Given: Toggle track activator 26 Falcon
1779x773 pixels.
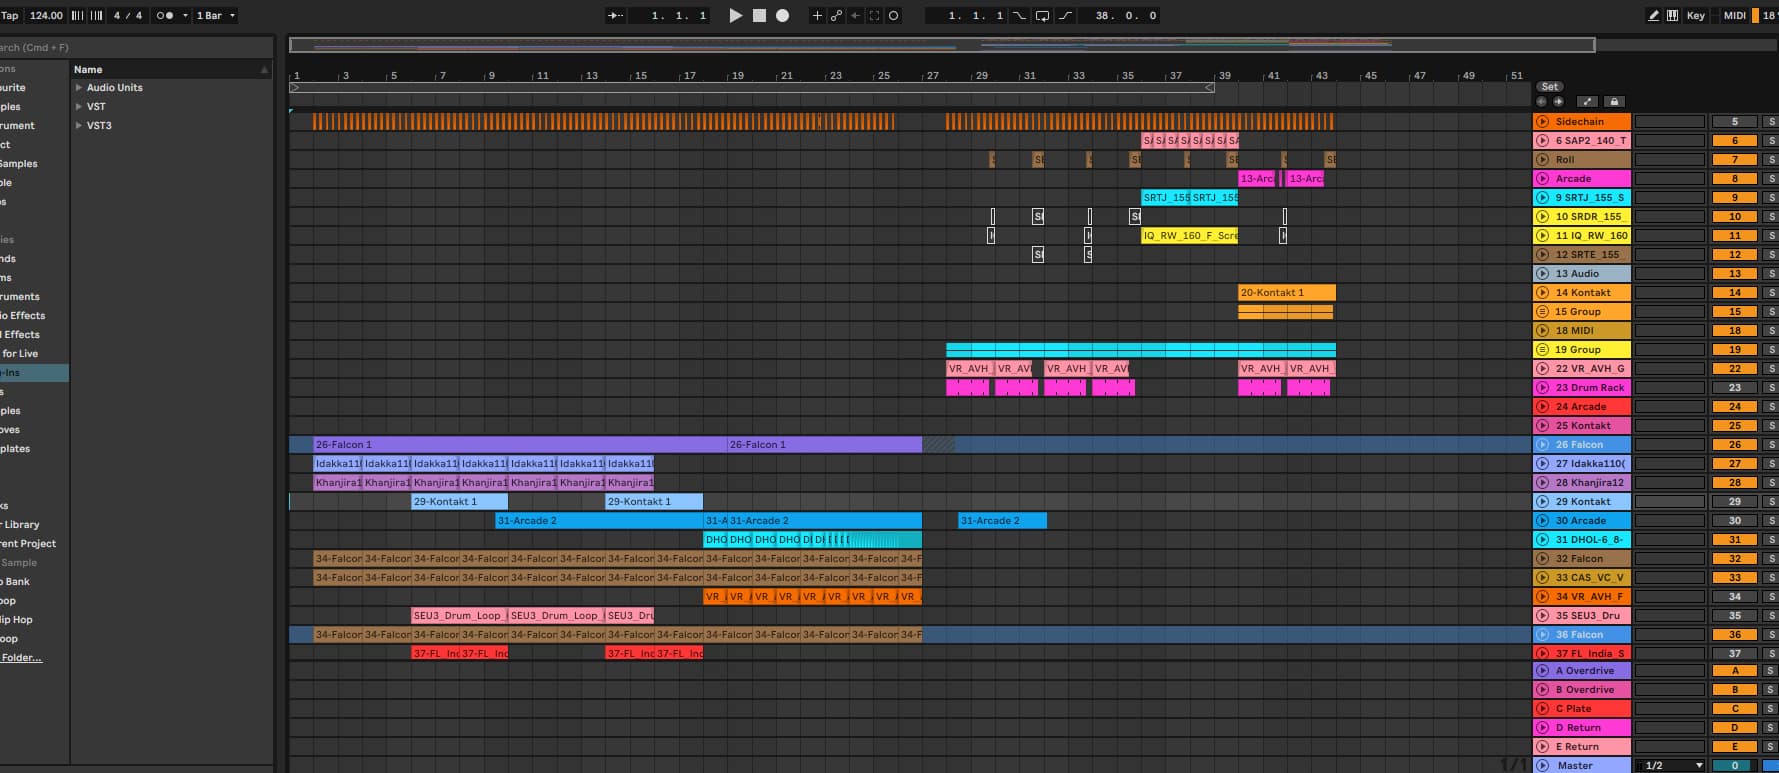Looking at the screenshot, I should click(1734, 445).
